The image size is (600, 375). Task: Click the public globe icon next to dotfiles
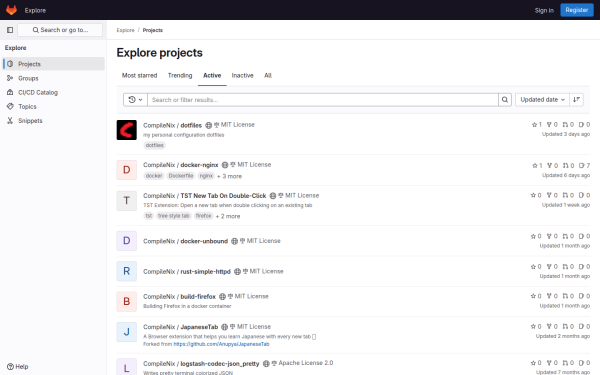[x=209, y=125]
